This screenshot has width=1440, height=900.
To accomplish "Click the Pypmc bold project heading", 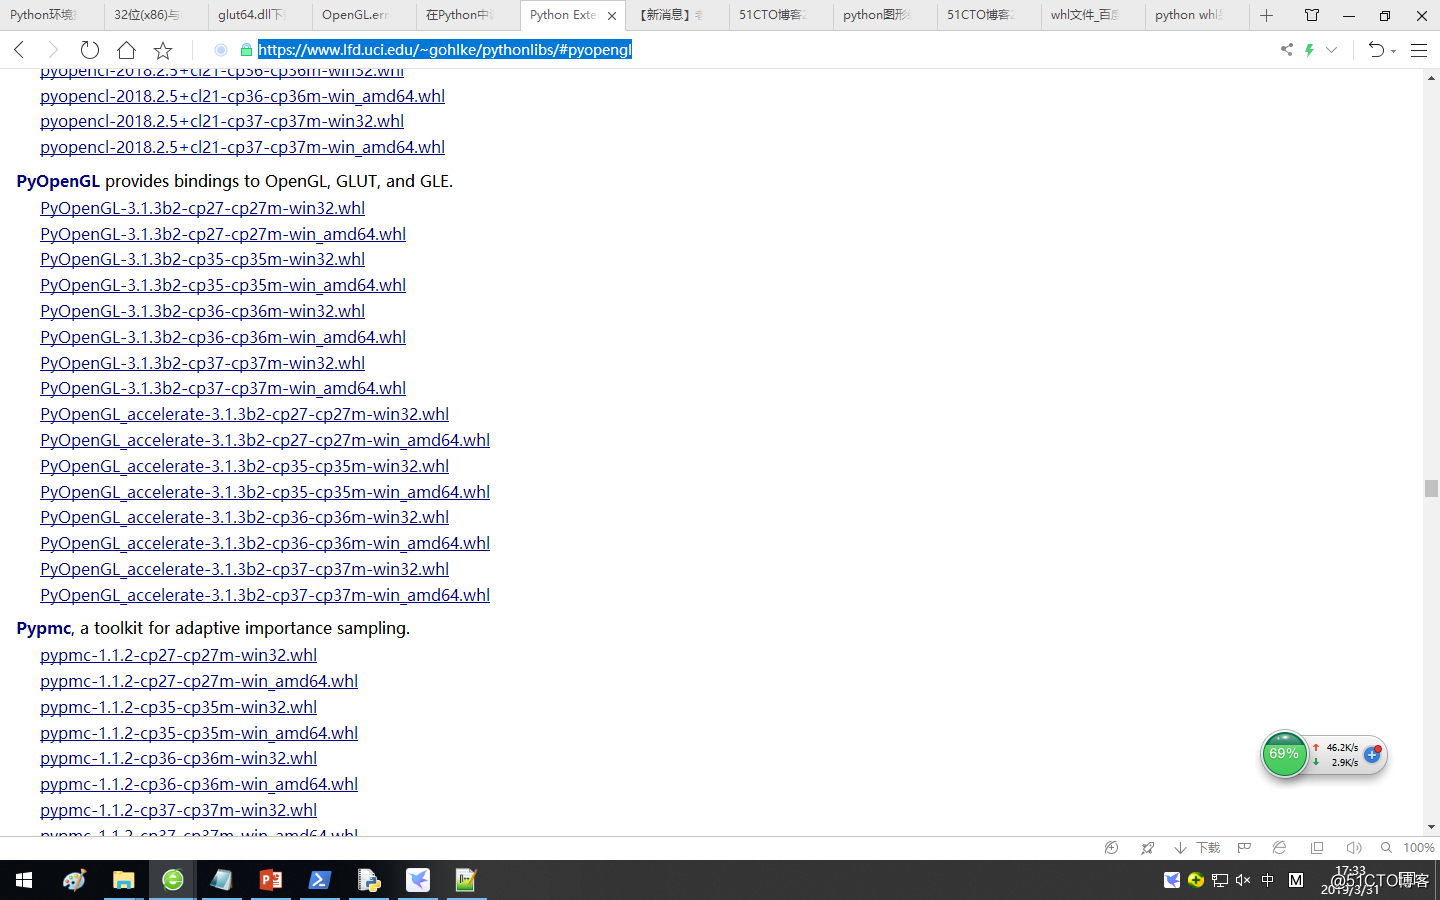I will click(44, 628).
